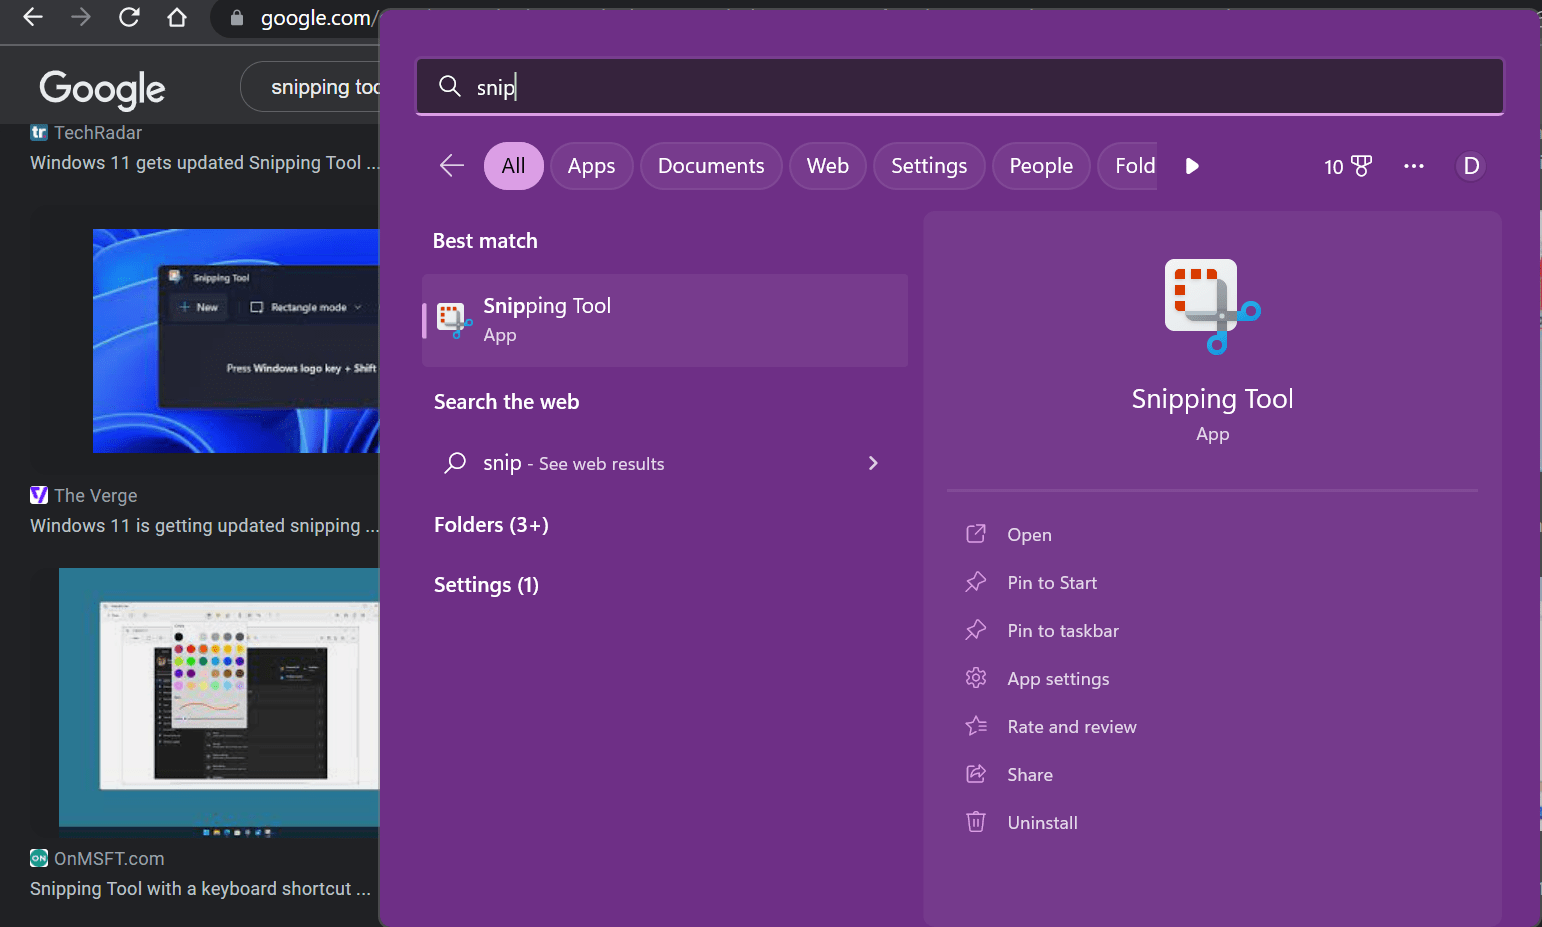Click the star icon for Rate and review

tap(976, 726)
